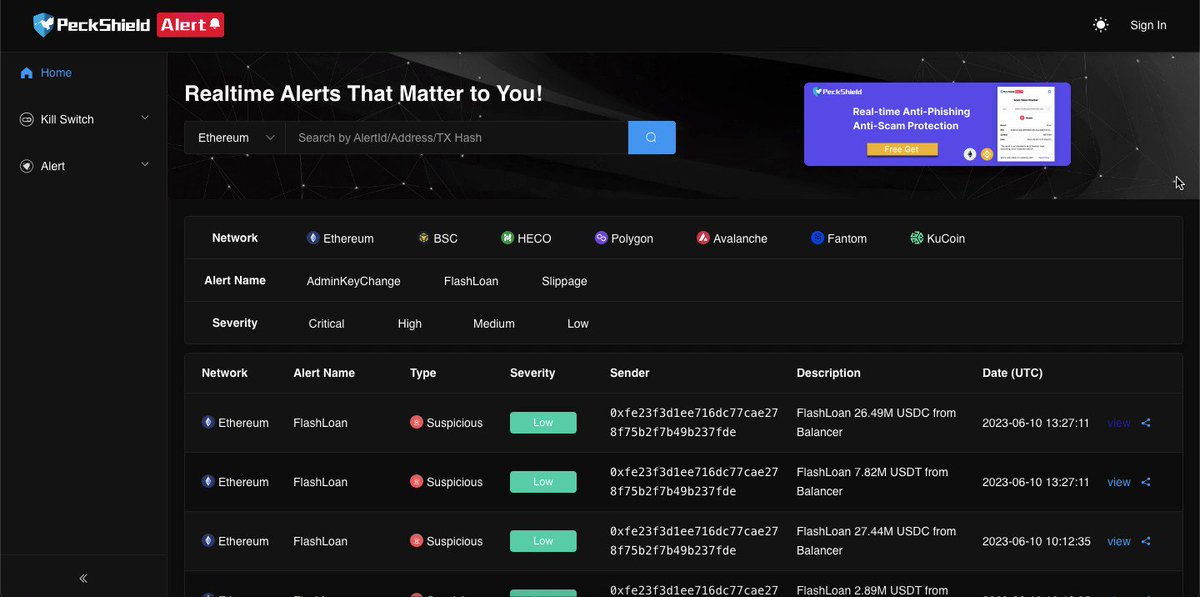
Task: Click the BSC filter icon
Action: (424, 238)
